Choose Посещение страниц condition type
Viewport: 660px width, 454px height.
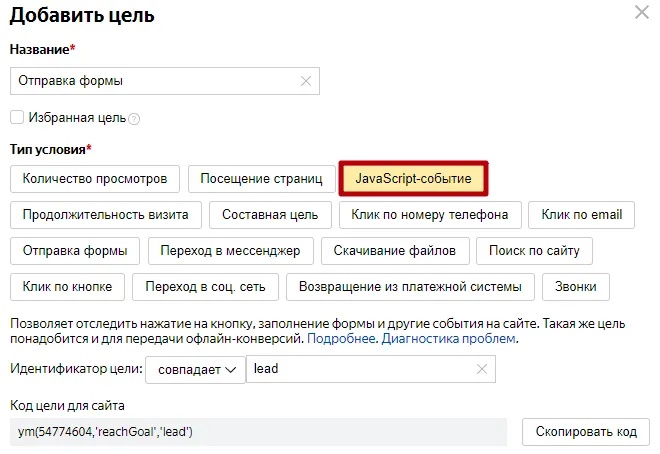pos(261,179)
